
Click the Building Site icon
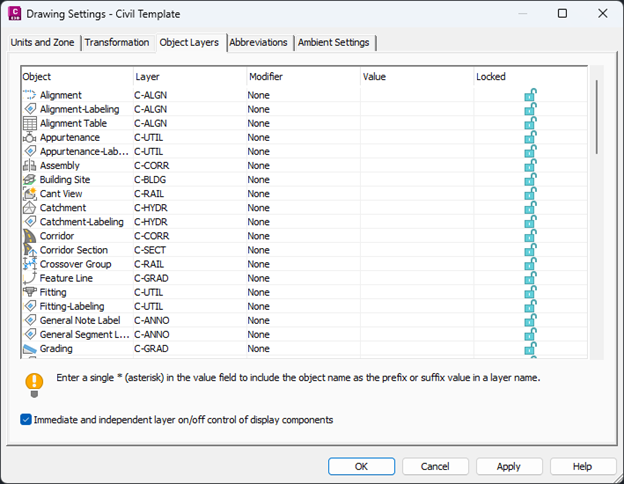click(x=29, y=180)
